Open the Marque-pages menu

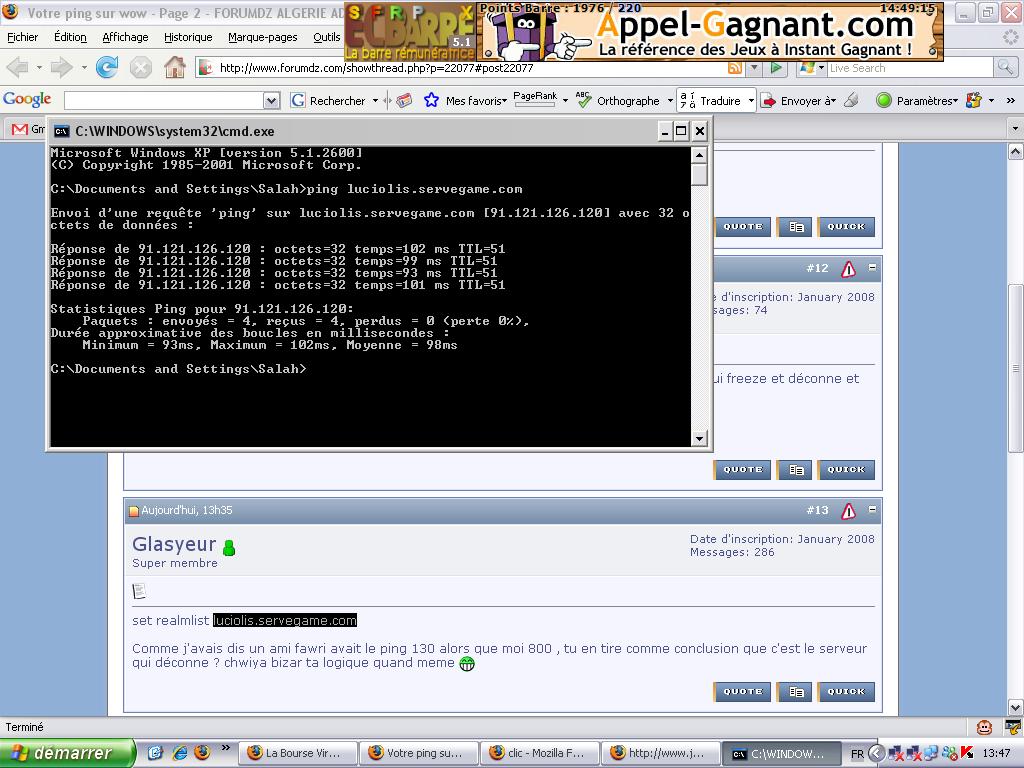tap(262, 37)
